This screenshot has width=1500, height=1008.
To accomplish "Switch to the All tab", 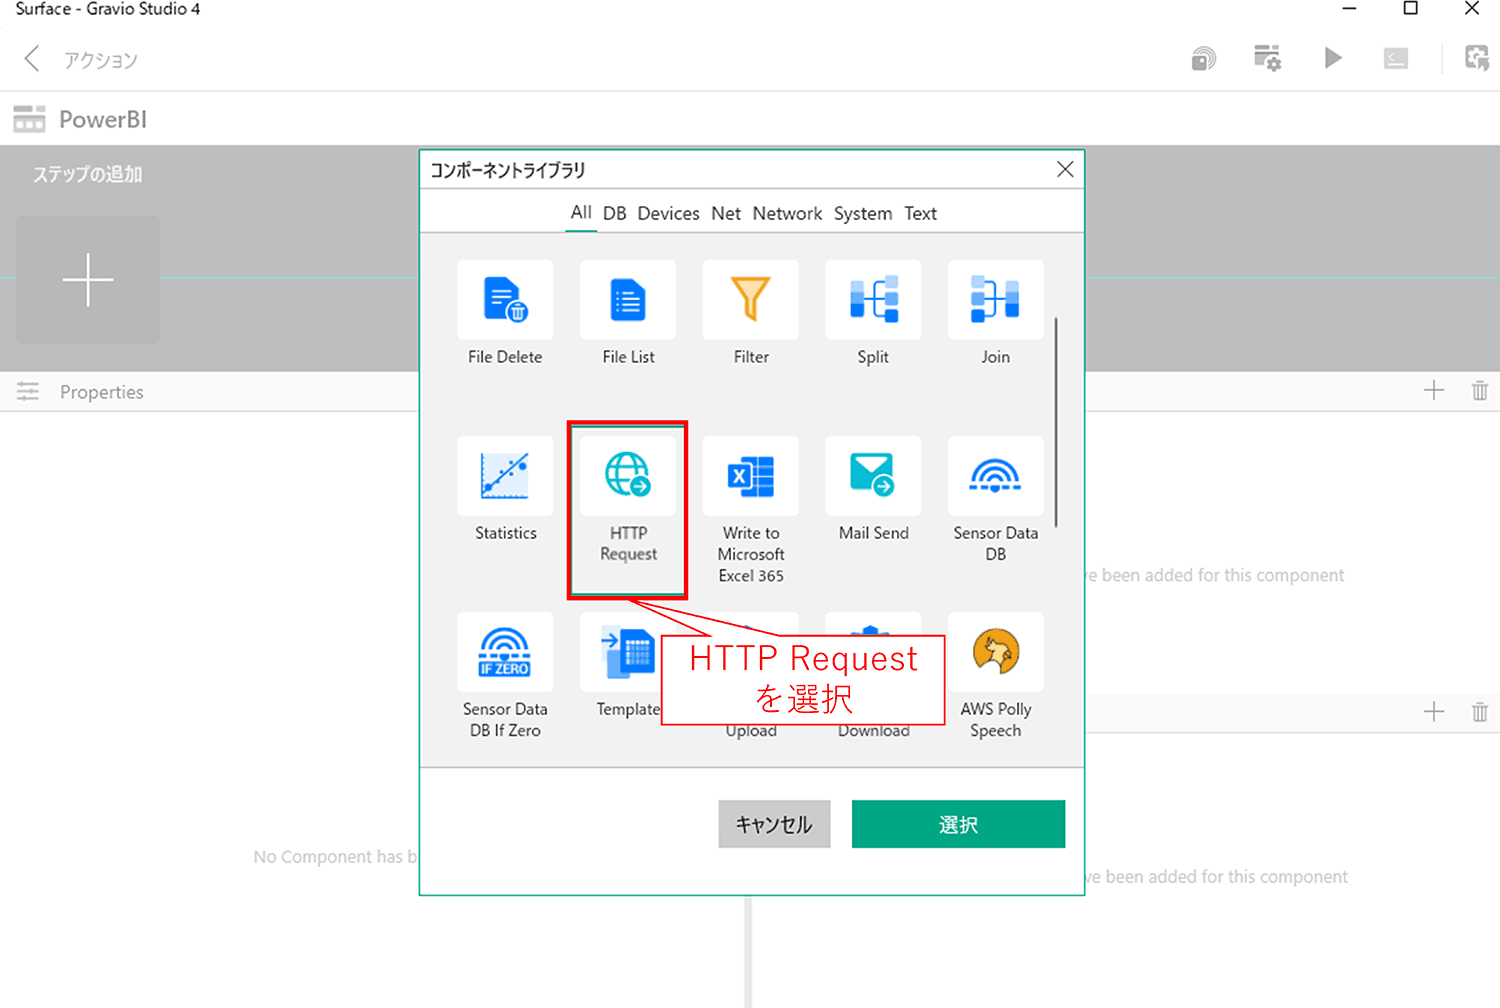I will point(581,212).
